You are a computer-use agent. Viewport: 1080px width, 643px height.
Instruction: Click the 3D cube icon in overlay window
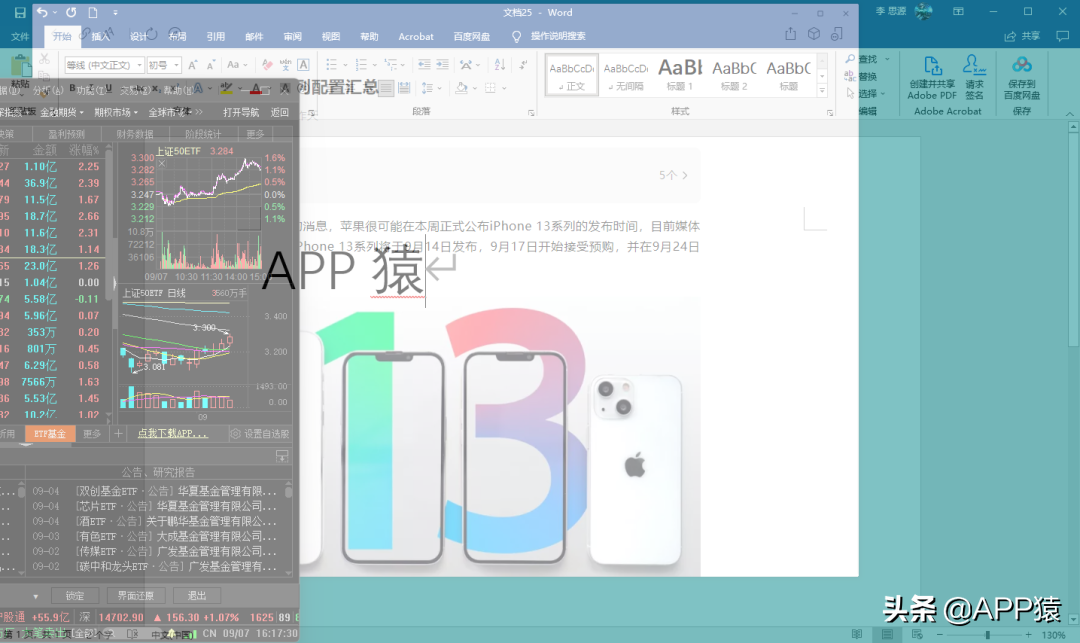point(814,34)
